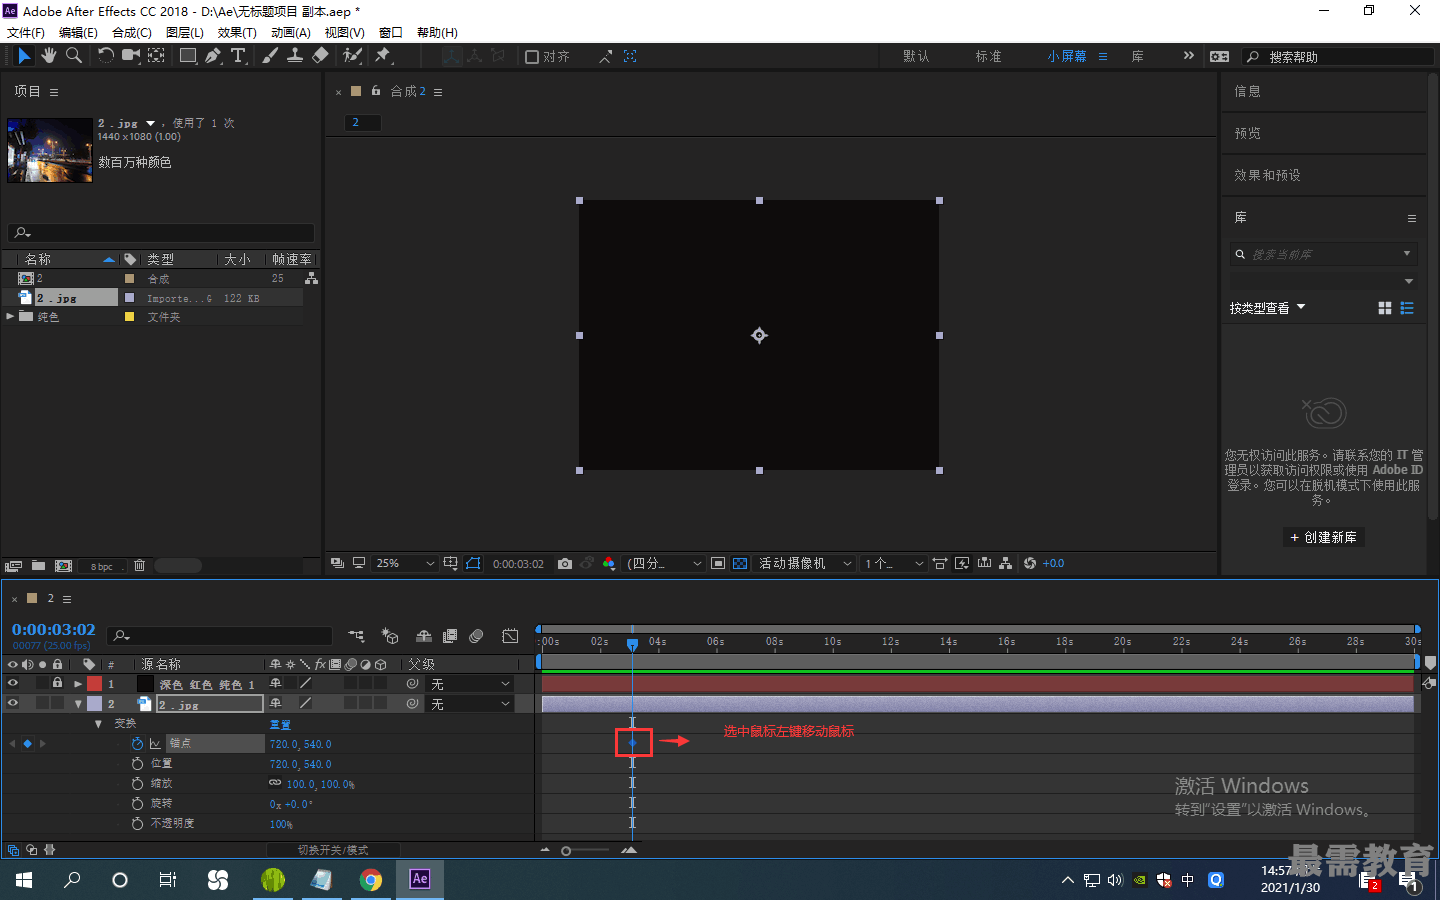Select the Puppet Pin tool

coord(382,56)
